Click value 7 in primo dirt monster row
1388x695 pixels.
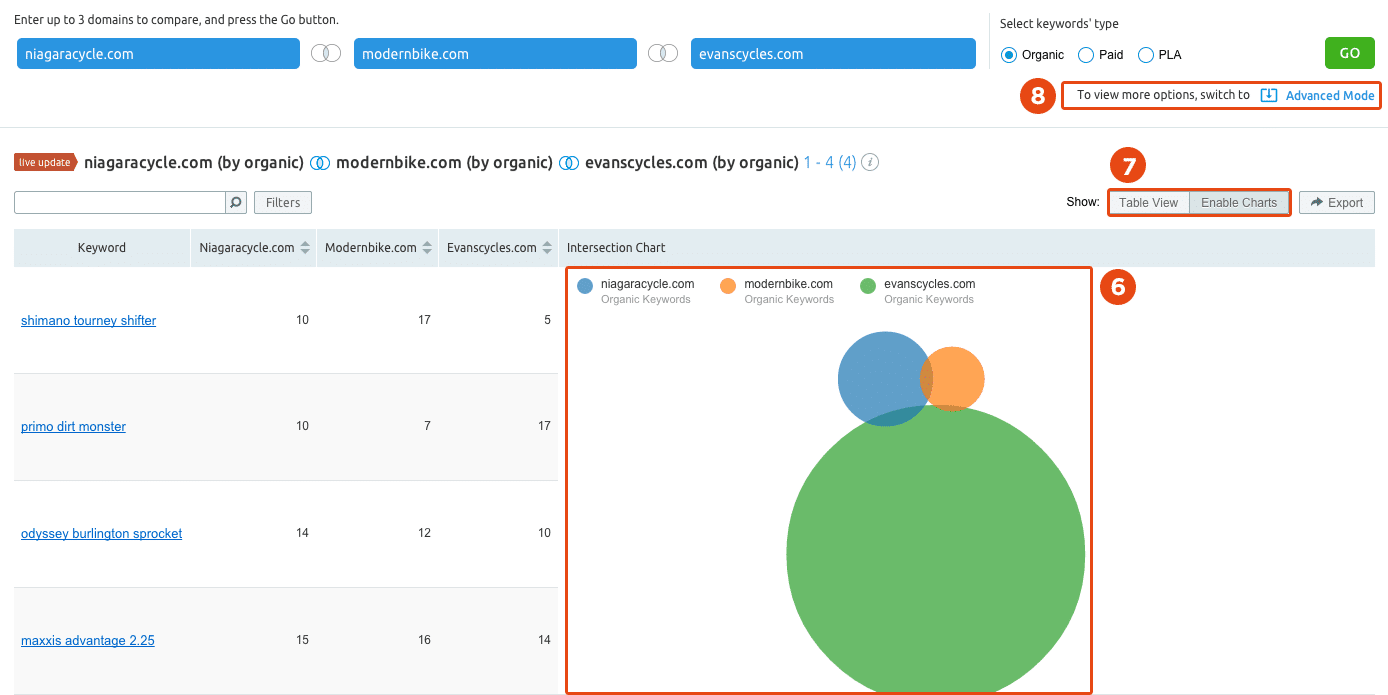(x=427, y=426)
